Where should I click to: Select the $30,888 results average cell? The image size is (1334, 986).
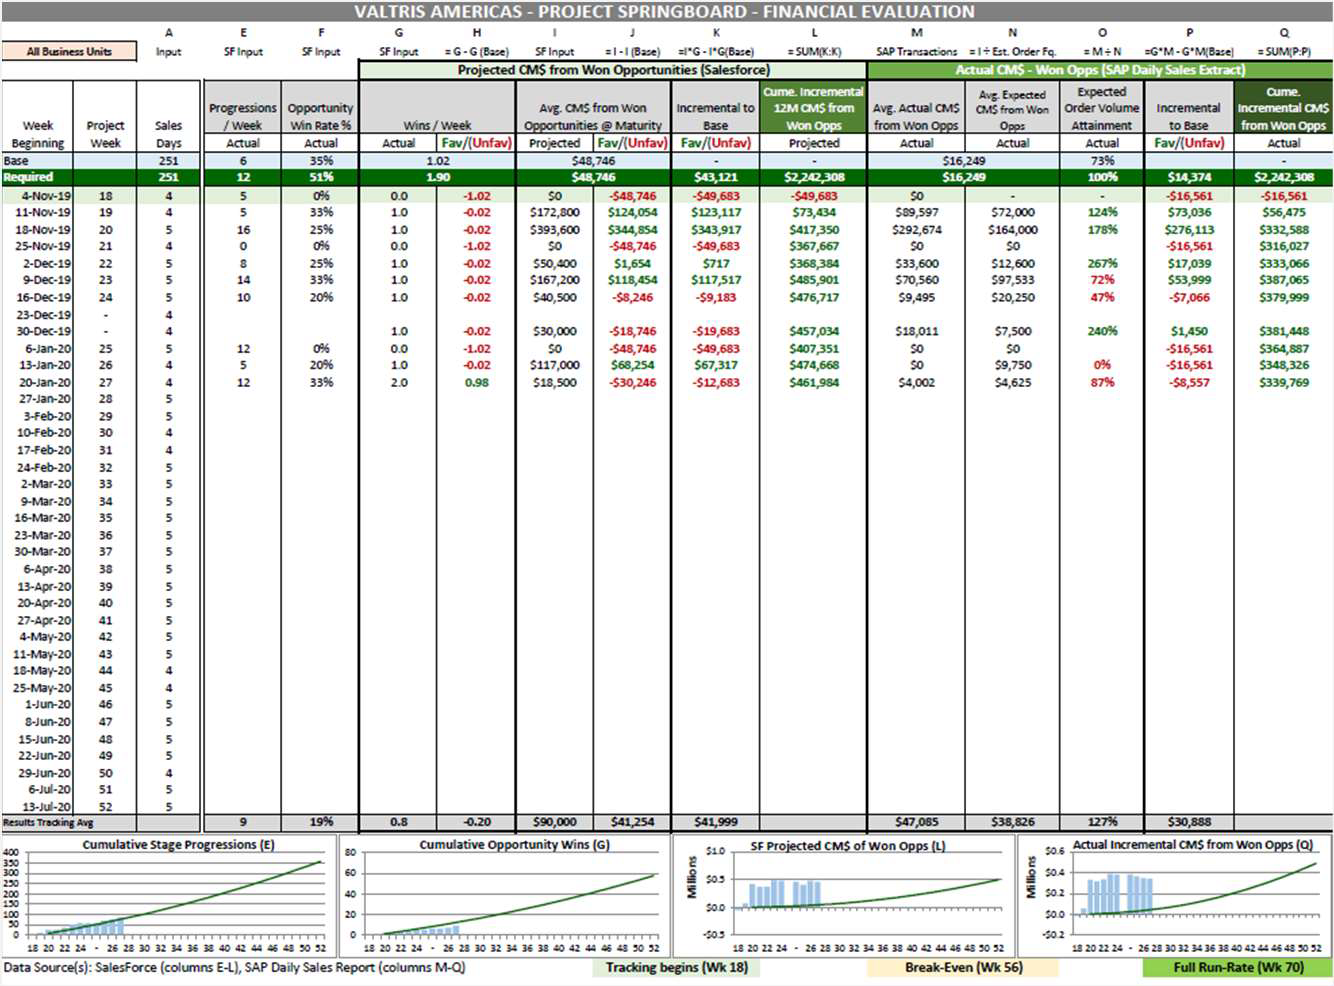(1189, 822)
